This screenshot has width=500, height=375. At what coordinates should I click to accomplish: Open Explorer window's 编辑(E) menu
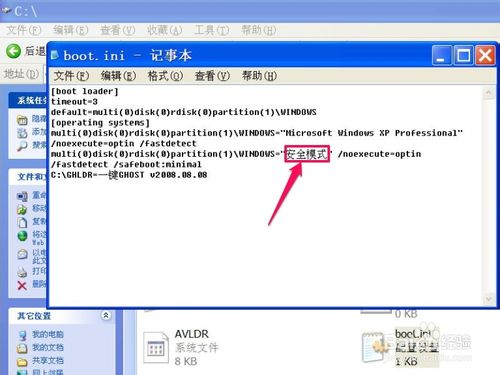click(71, 30)
